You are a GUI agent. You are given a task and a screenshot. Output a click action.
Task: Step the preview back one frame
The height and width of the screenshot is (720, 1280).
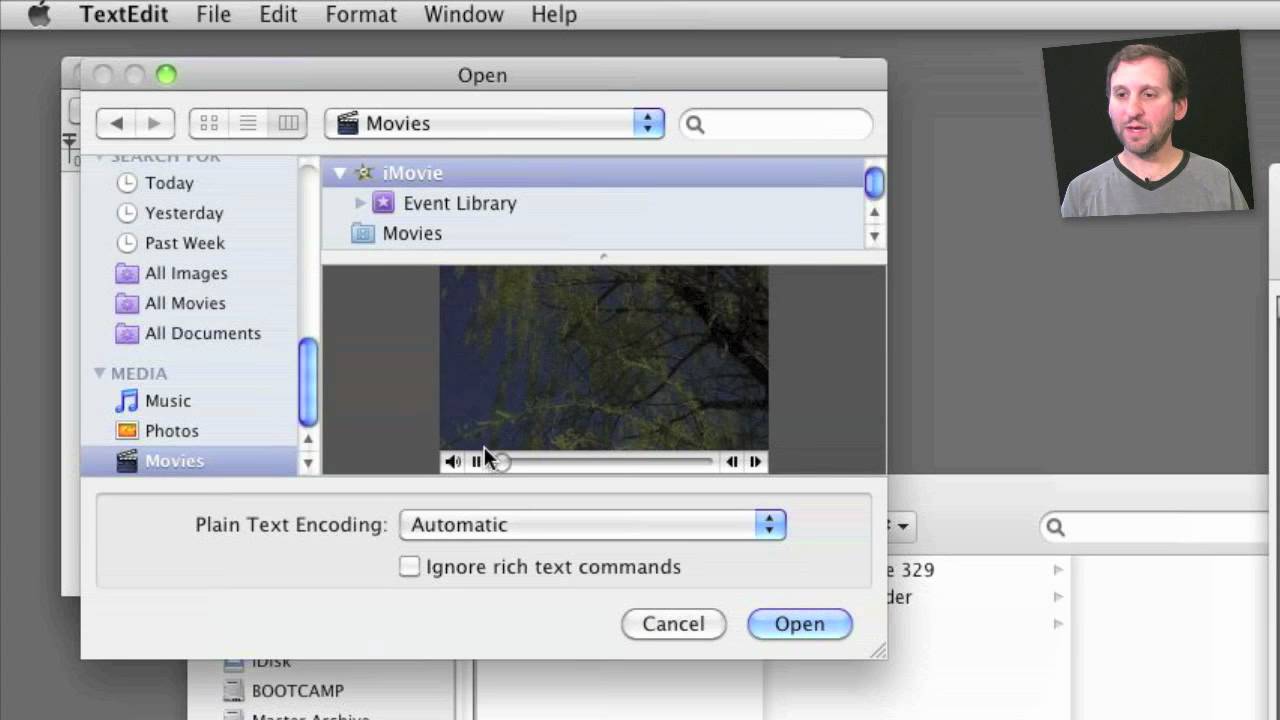tap(732, 462)
